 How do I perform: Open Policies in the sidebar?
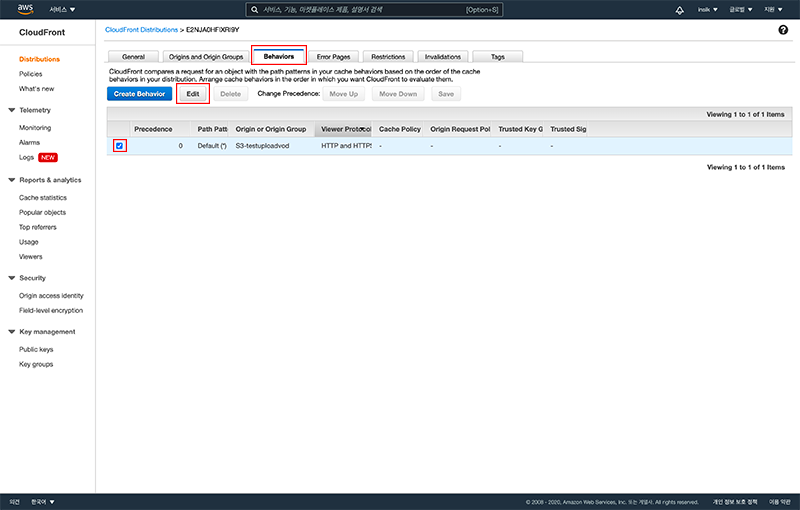31,74
